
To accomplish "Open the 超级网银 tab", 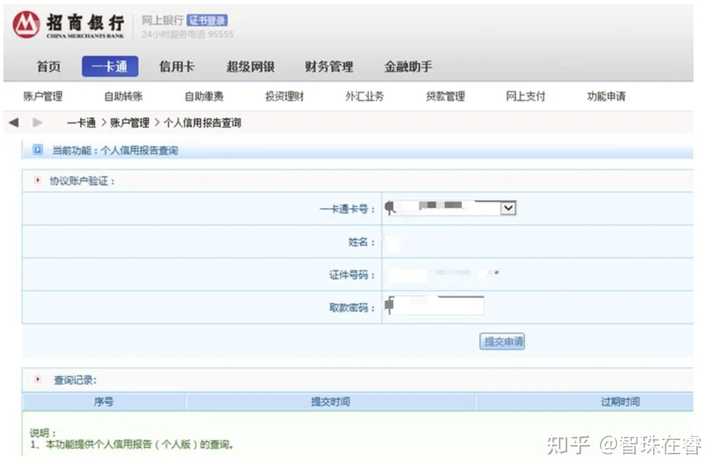I will [x=251, y=67].
